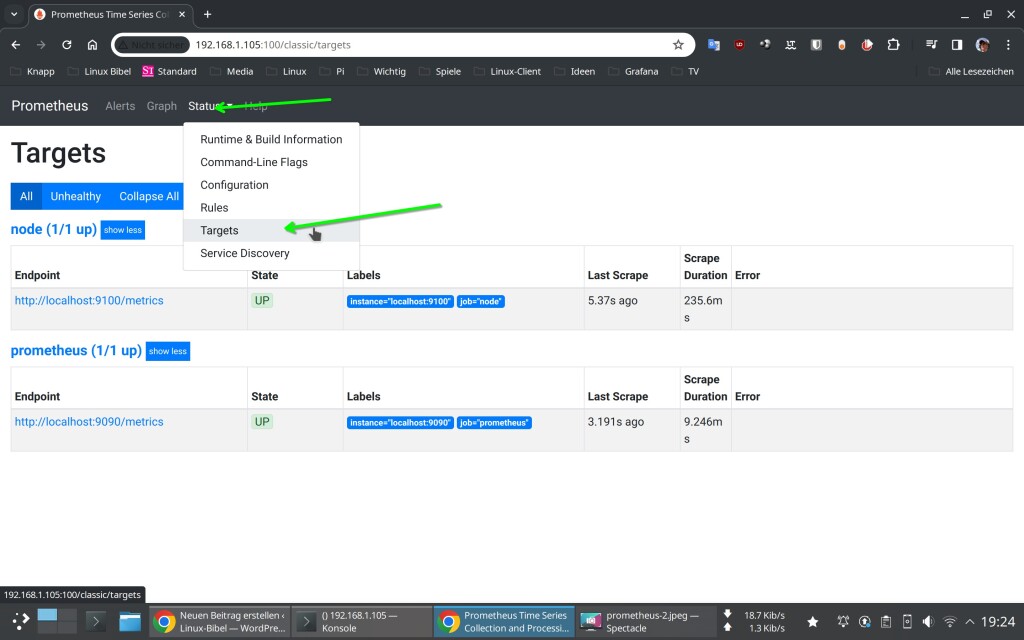
Task: Open Configuration from the Status menu
Action: coord(271,185)
